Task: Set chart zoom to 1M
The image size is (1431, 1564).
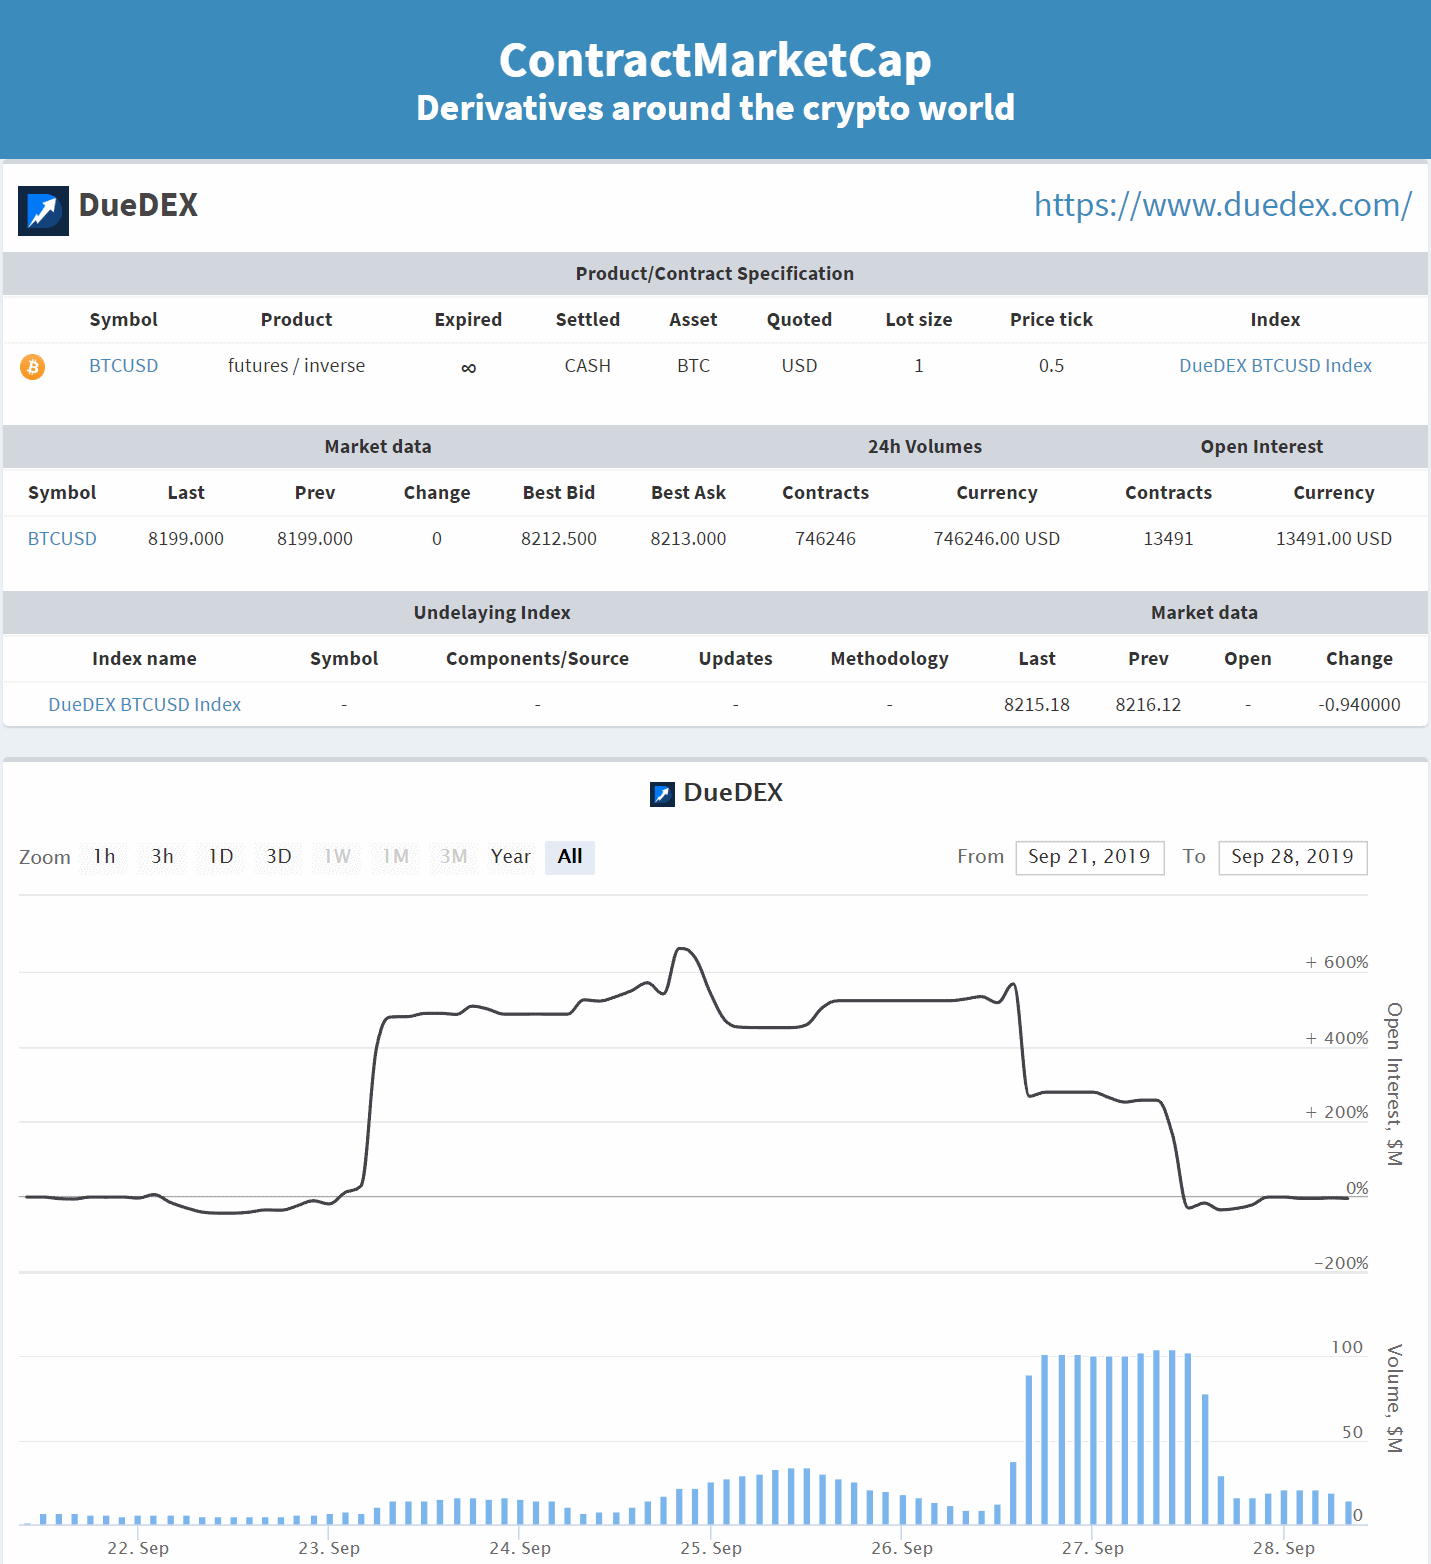Action: [x=396, y=857]
